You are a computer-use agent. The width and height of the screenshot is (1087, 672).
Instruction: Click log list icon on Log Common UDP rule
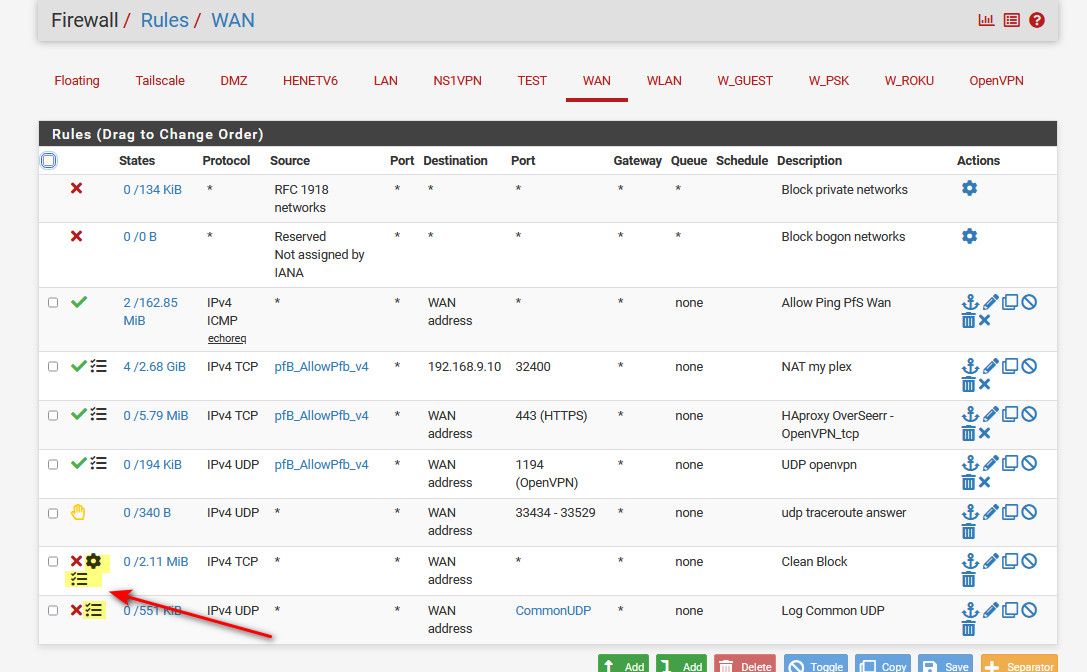(94, 610)
